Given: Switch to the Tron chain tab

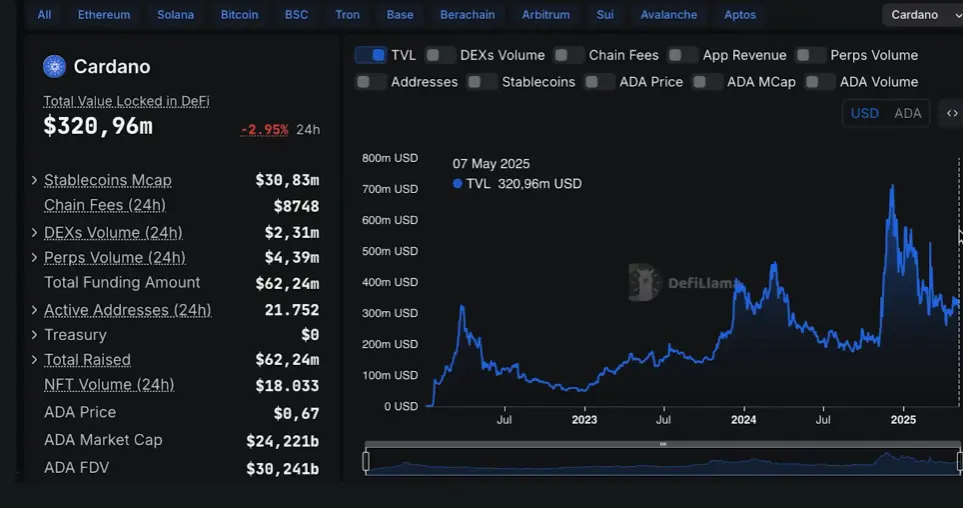Looking at the screenshot, I should [348, 15].
